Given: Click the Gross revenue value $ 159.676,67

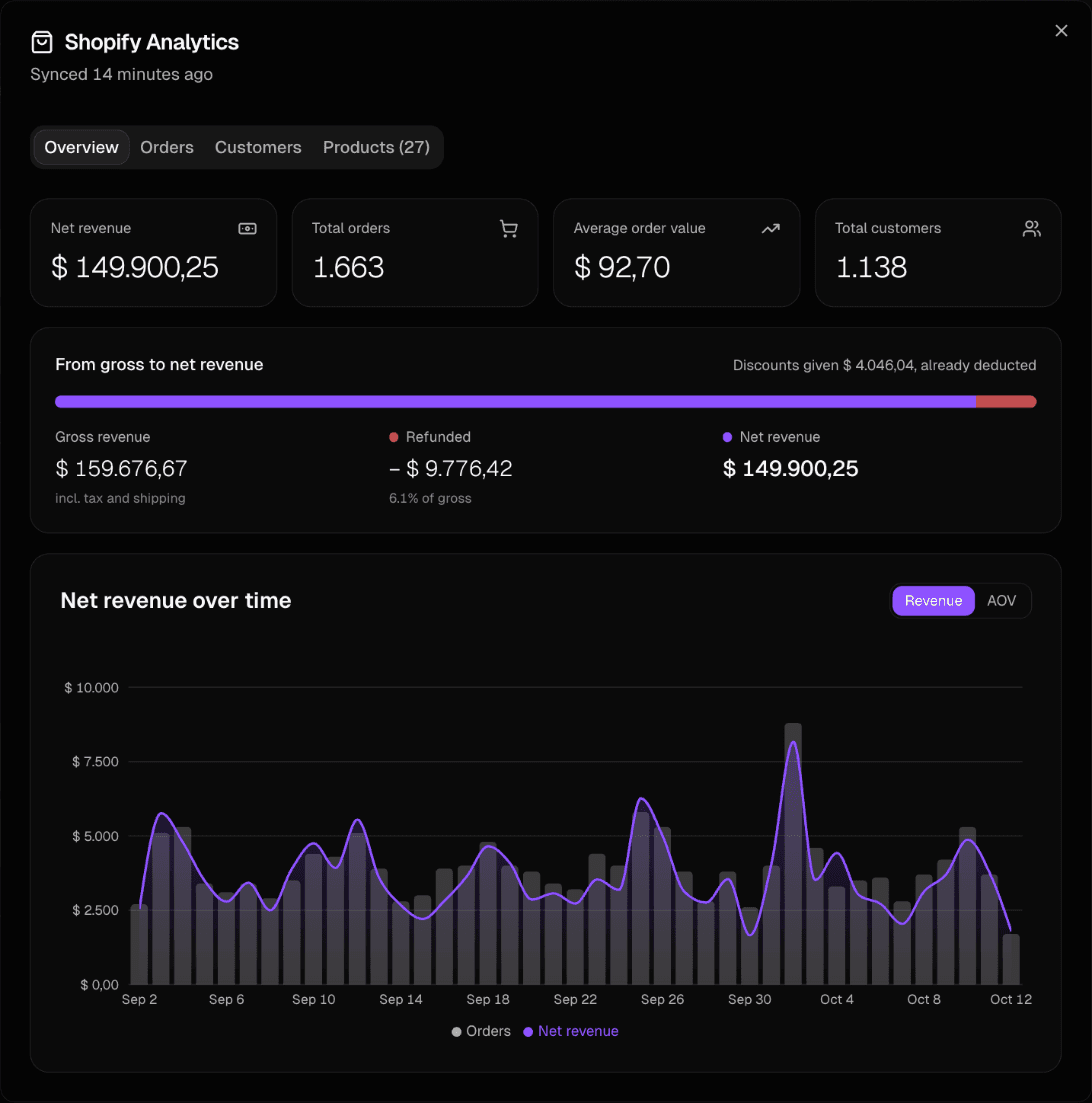Looking at the screenshot, I should click(121, 468).
